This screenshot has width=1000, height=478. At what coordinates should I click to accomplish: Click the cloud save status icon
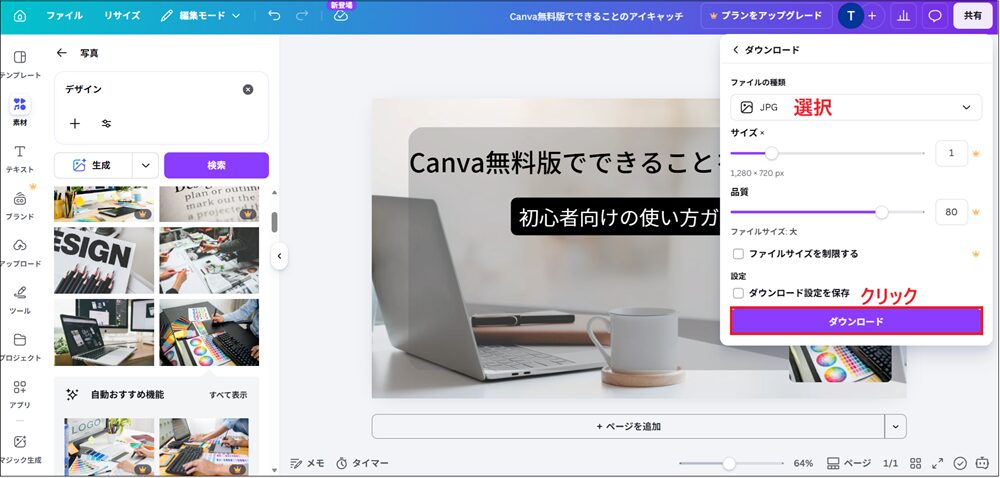(341, 16)
